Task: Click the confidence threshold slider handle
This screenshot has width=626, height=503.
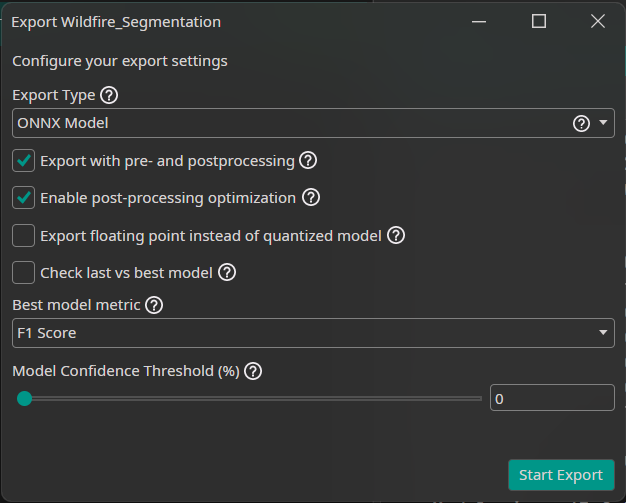Action: [24, 398]
